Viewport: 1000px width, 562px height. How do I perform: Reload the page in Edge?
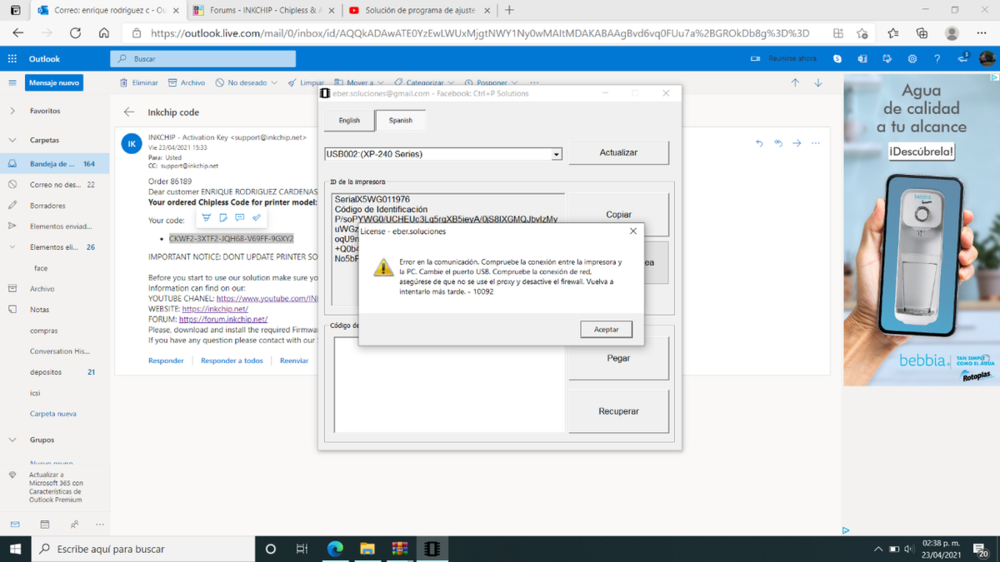point(75,33)
